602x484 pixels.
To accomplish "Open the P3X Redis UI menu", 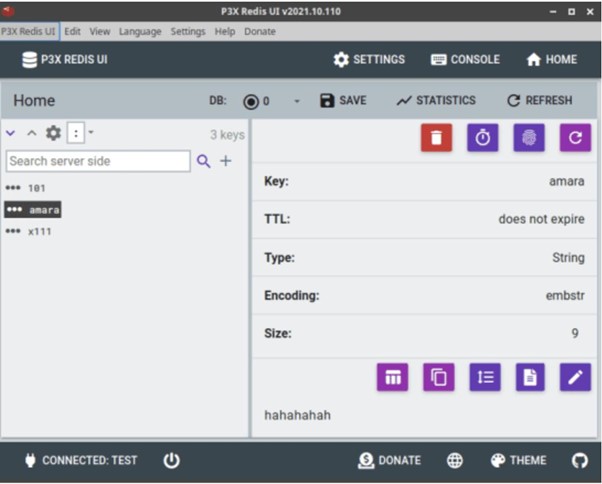I will 29,31.
